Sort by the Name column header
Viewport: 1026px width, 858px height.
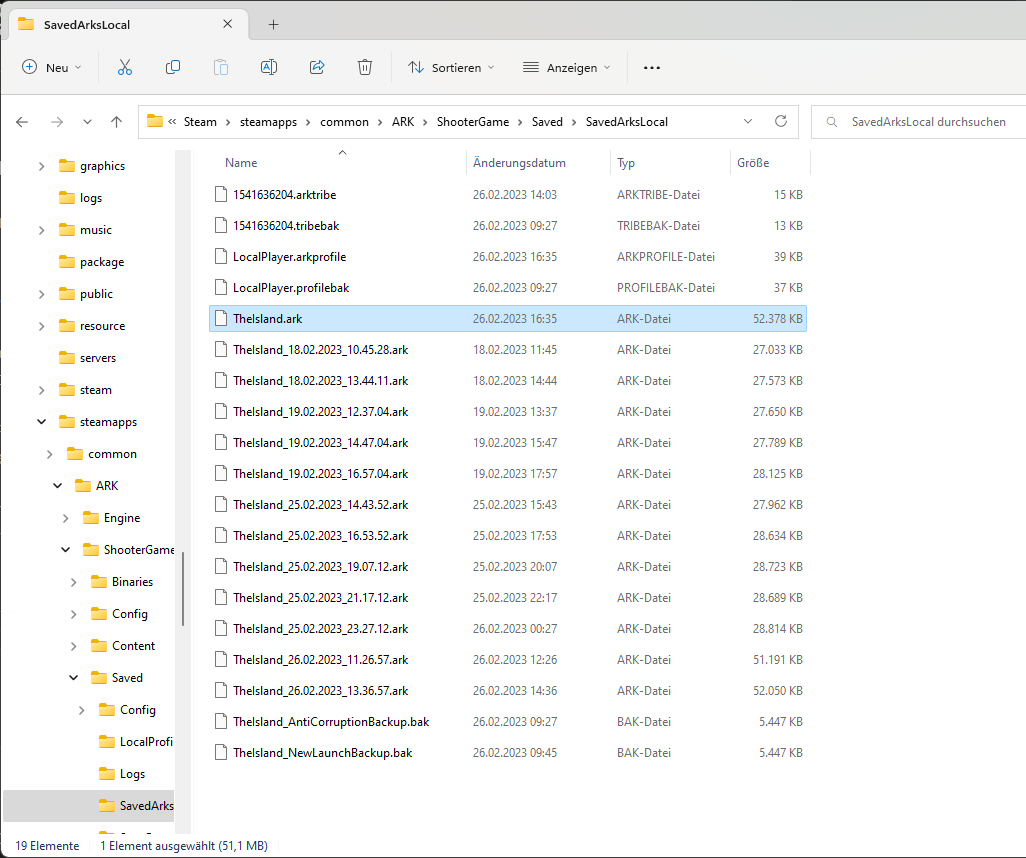[x=241, y=163]
